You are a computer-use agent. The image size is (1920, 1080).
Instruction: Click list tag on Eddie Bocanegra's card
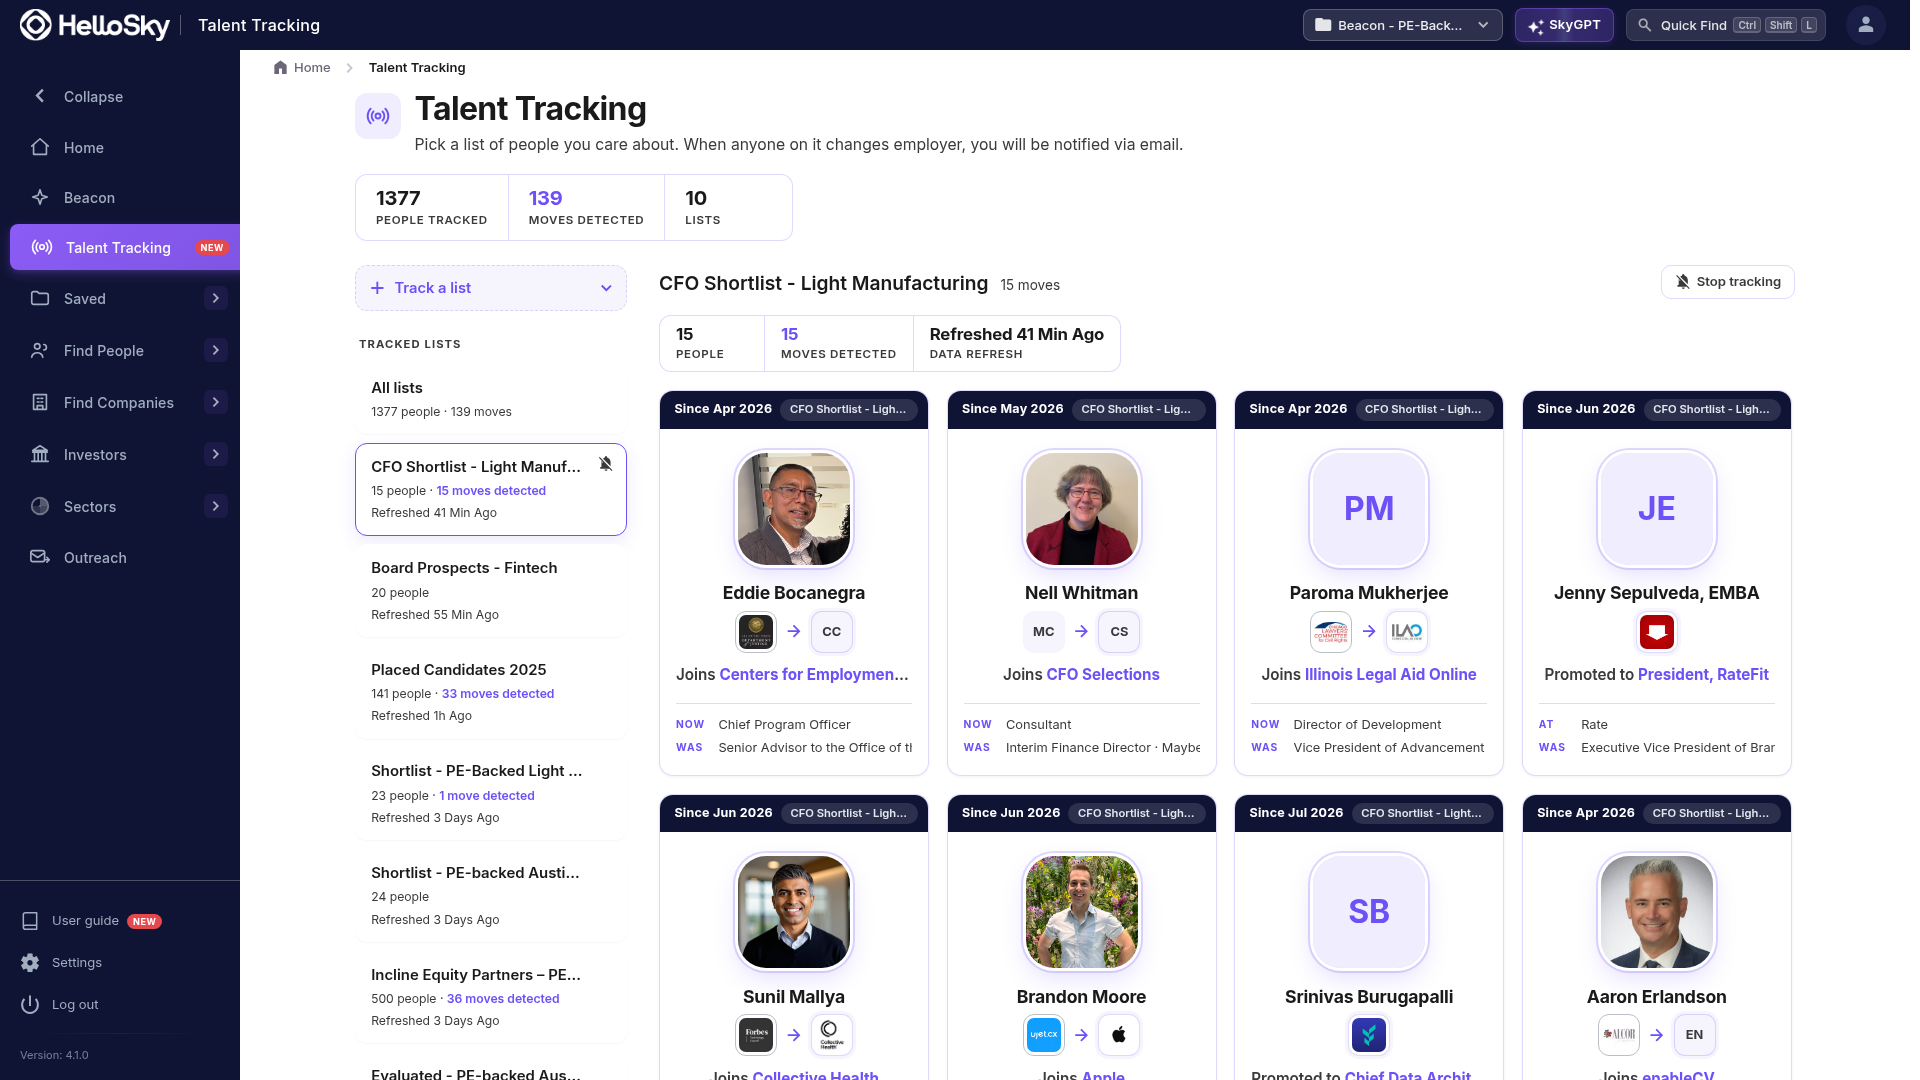[848, 409]
